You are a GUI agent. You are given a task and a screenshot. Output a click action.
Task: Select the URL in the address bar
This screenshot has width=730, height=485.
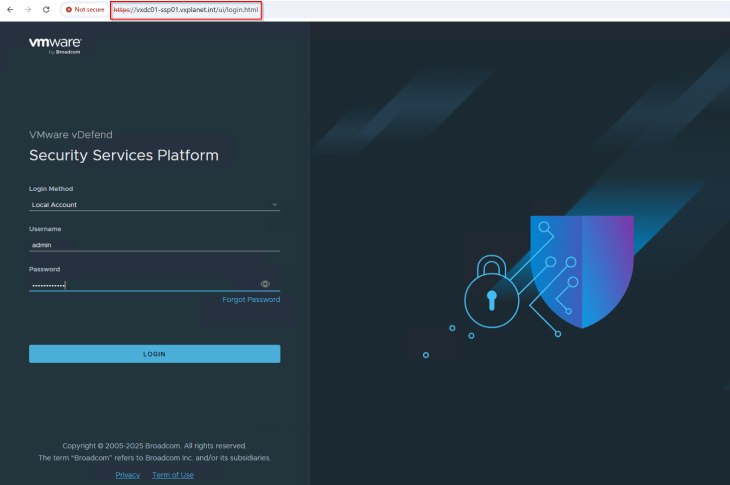(185, 9)
